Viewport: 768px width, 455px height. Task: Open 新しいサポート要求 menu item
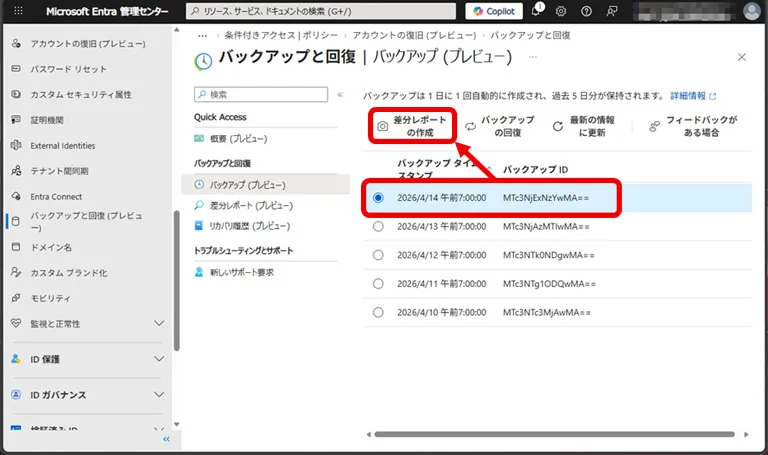(x=241, y=272)
